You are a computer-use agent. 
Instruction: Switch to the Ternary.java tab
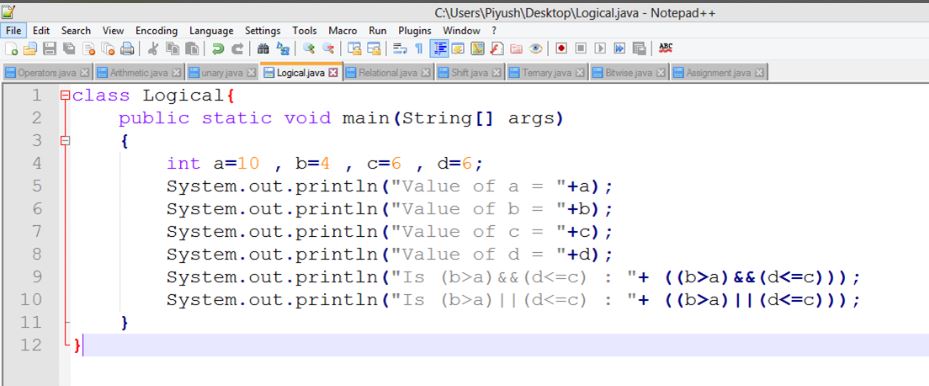(x=546, y=73)
